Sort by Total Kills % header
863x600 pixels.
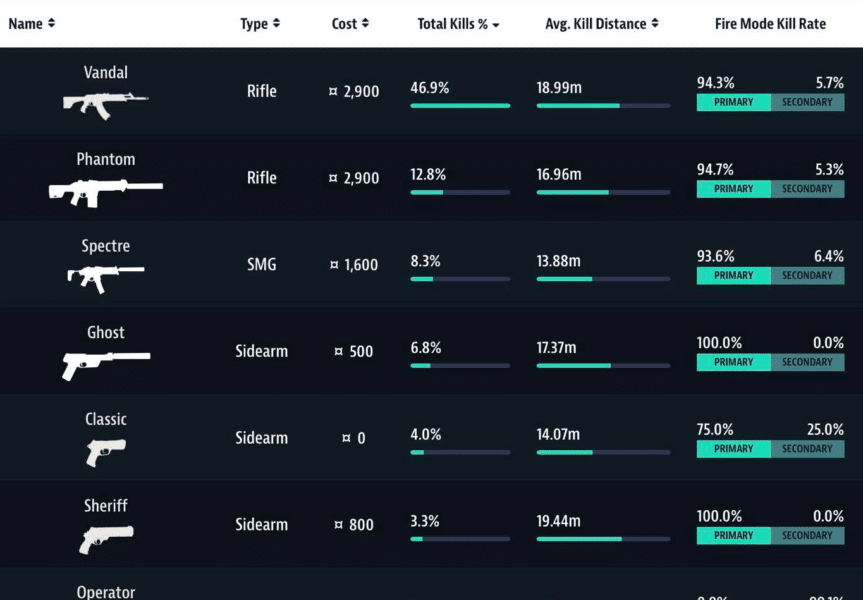[x=458, y=24]
